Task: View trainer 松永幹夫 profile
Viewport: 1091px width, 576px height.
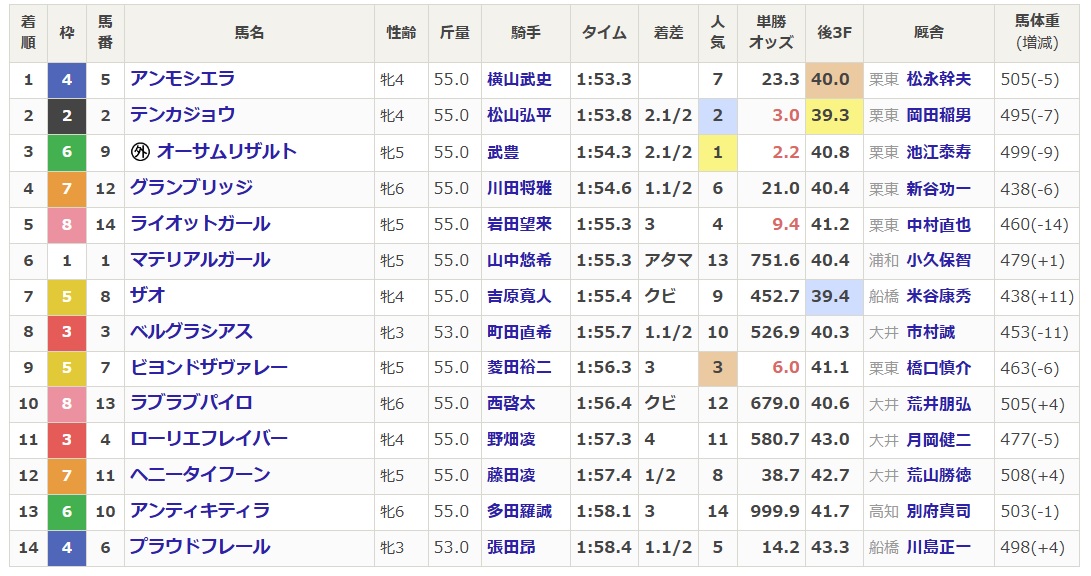Action: [x=938, y=79]
